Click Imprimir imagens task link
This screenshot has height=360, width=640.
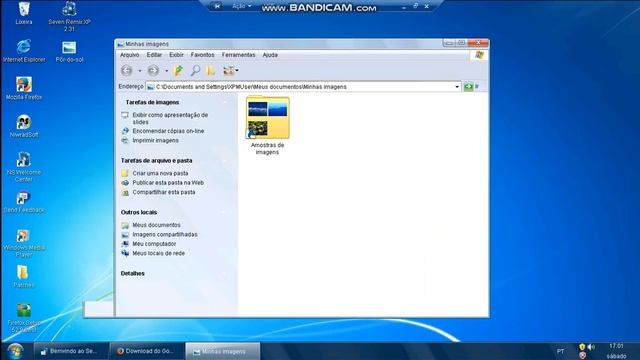tap(155, 140)
